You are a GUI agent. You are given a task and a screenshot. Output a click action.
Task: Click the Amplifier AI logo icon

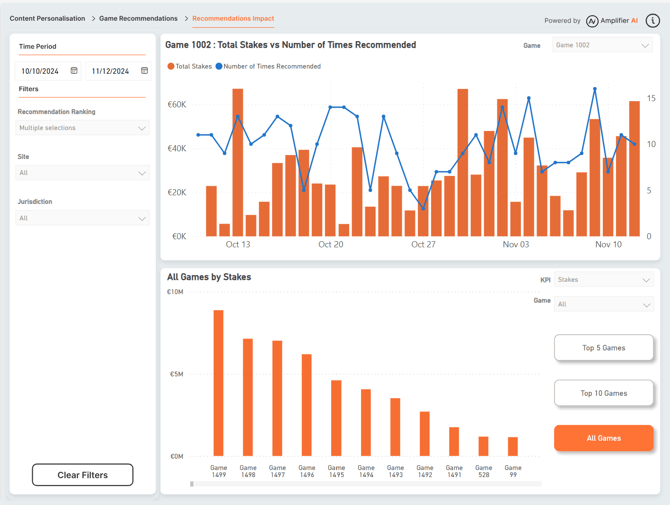pyautogui.click(x=592, y=20)
